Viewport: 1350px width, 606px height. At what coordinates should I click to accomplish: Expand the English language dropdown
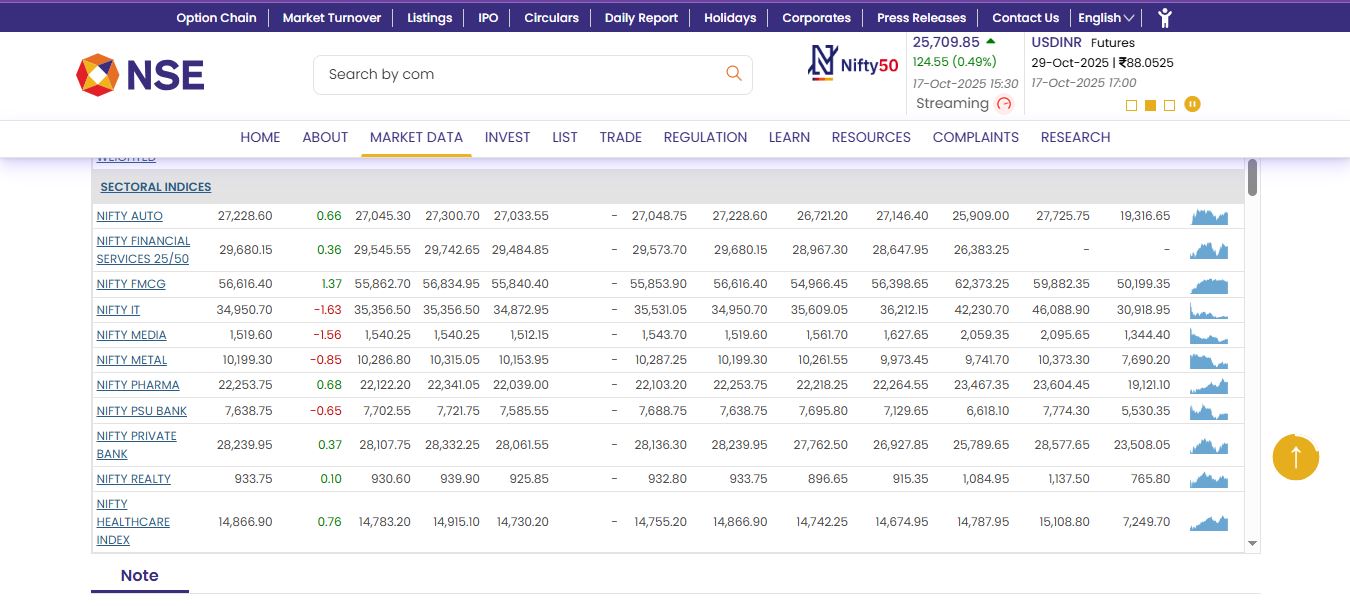click(1106, 17)
